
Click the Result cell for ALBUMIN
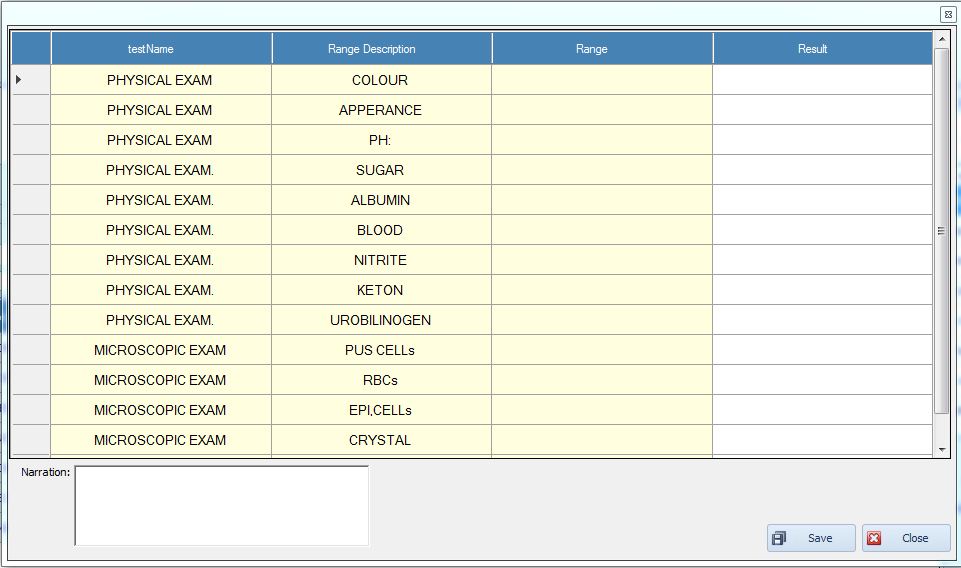[822, 200]
